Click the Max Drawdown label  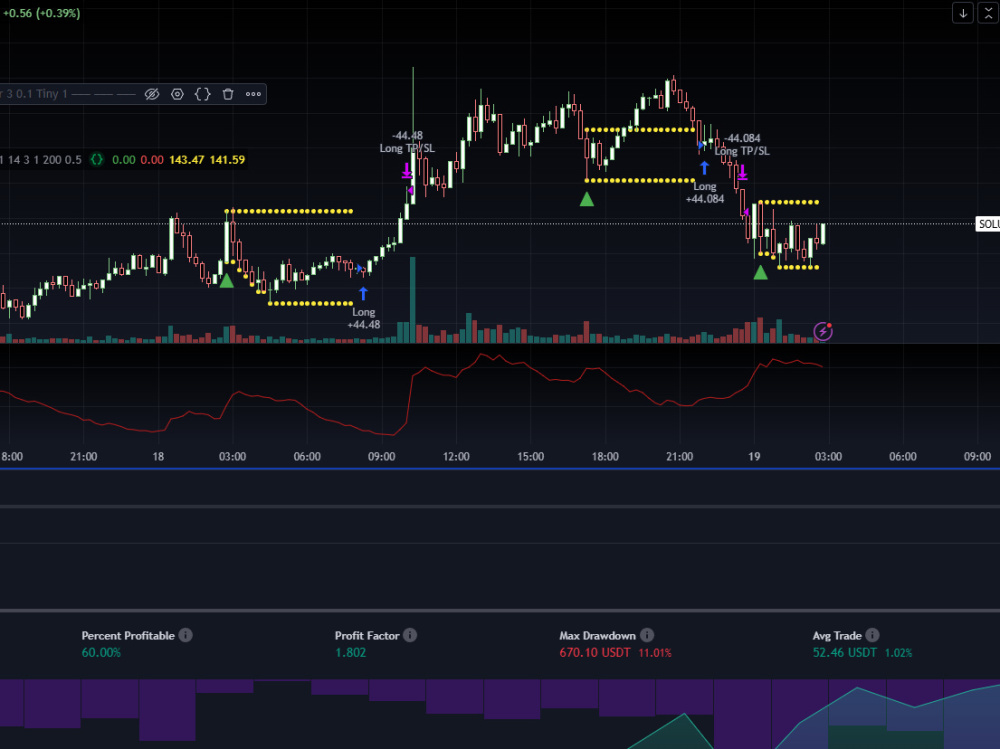click(598, 635)
